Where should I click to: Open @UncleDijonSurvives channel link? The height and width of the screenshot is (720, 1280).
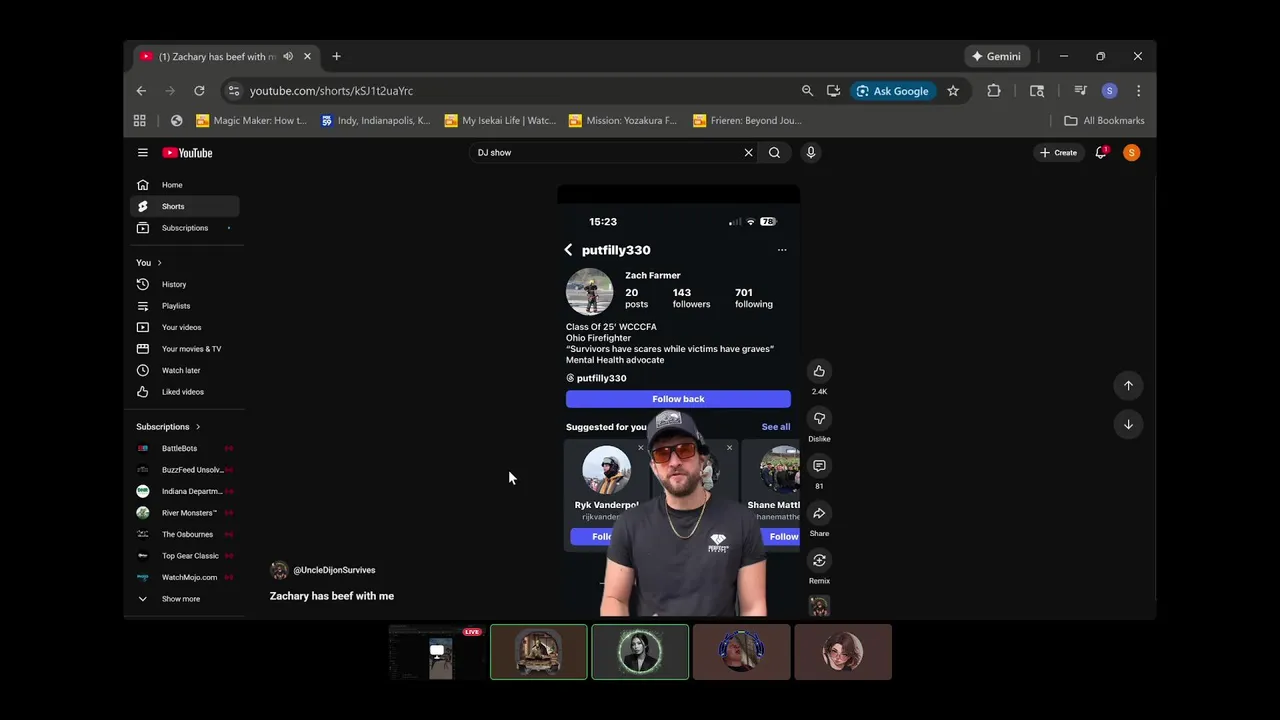(x=334, y=570)
